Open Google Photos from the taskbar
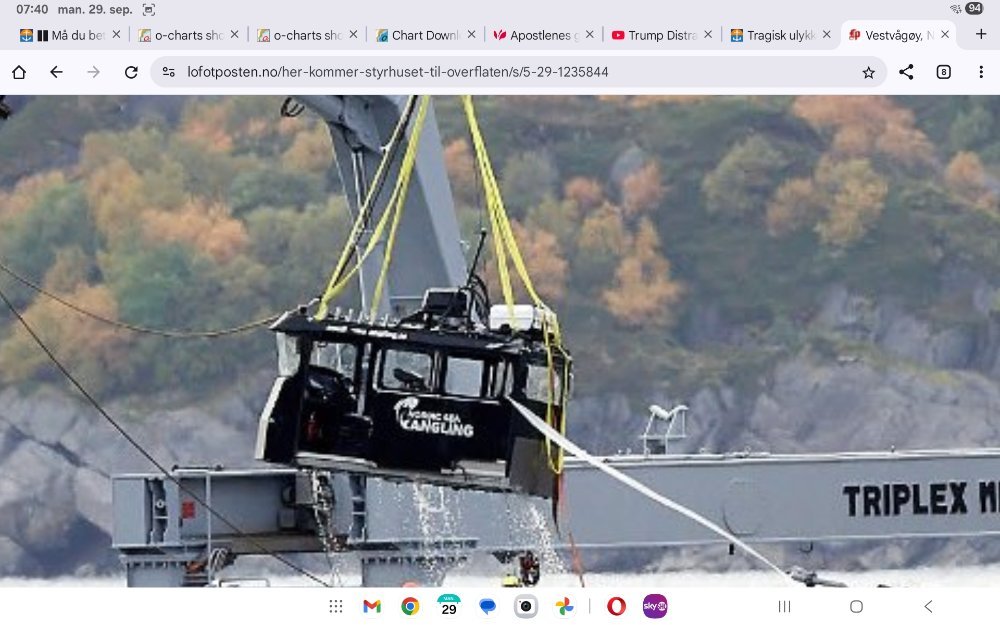The height and width of the screenshot is (625, 1000). pyautogui.click(x=564, y=606)
